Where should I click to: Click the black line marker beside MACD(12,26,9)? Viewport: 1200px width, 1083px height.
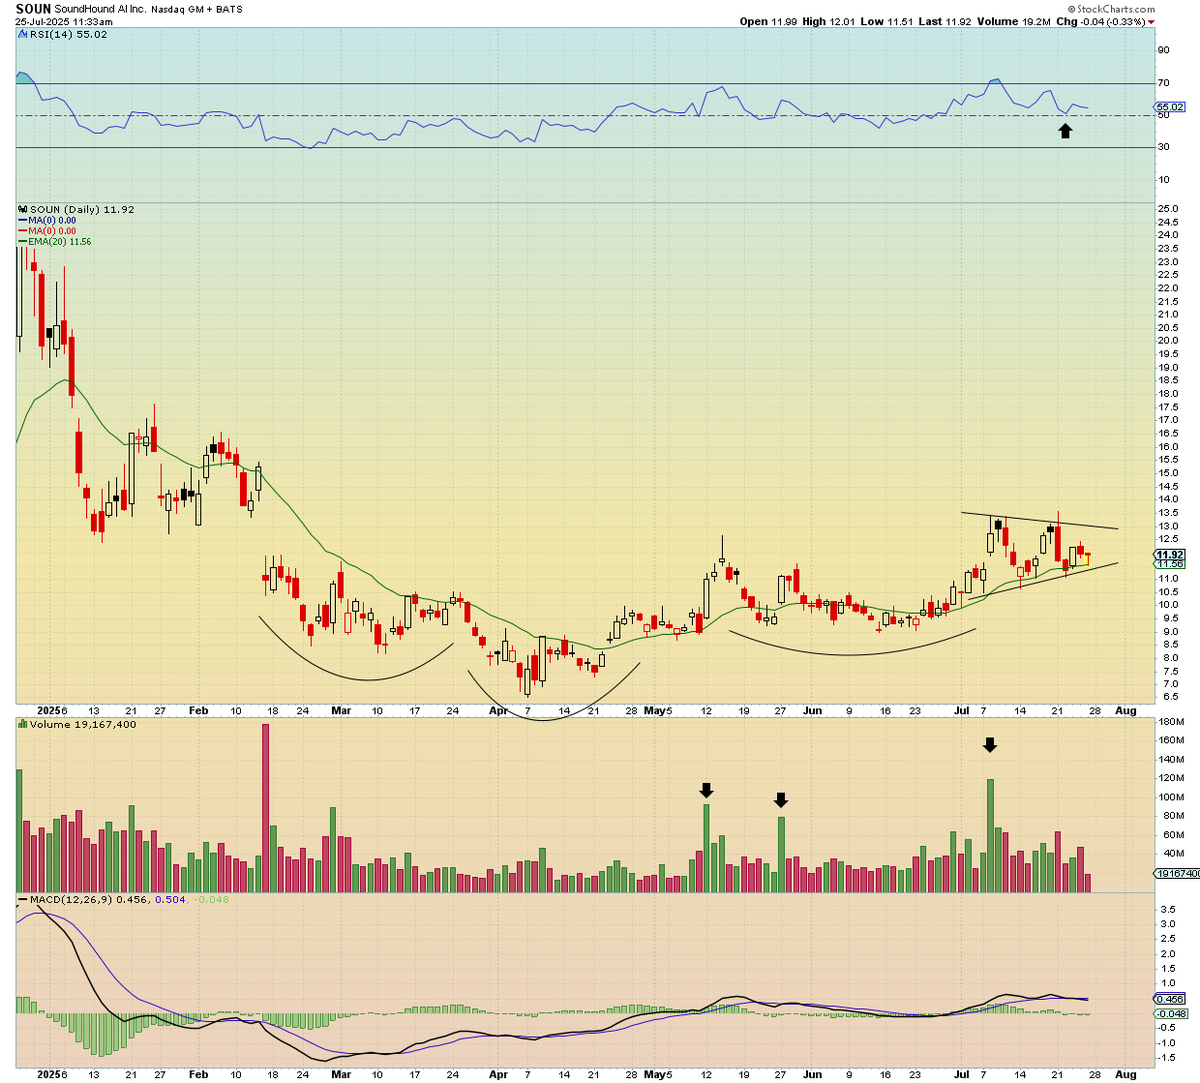point(22,899)
